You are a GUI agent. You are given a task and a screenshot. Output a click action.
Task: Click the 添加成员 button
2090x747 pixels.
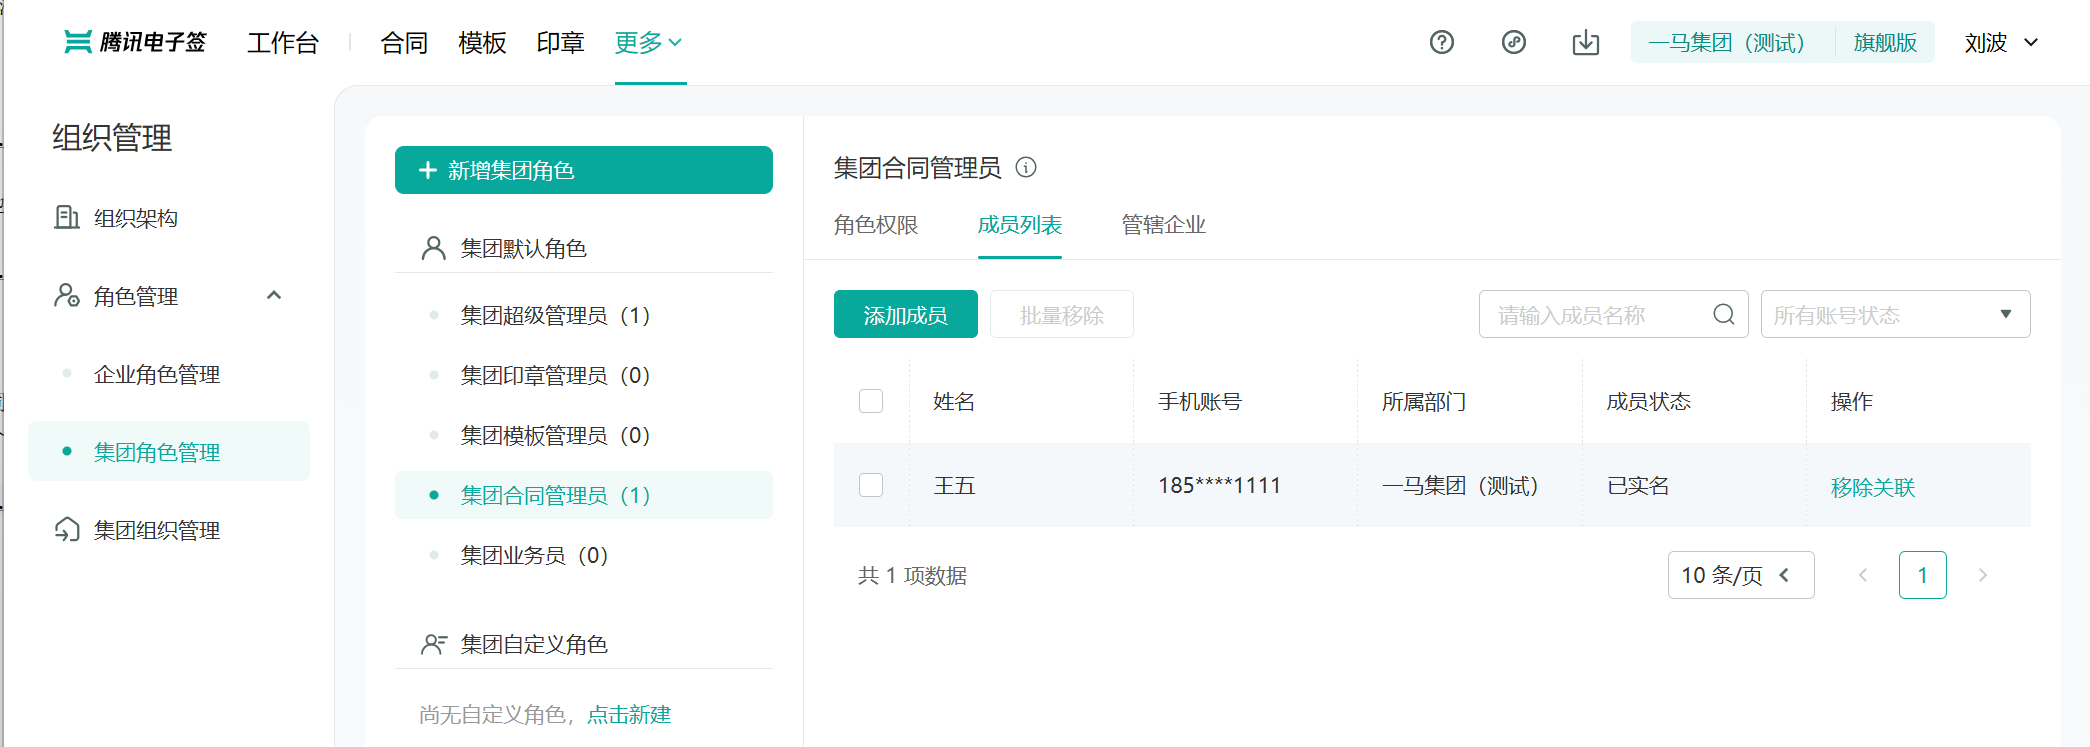[905, 315]
